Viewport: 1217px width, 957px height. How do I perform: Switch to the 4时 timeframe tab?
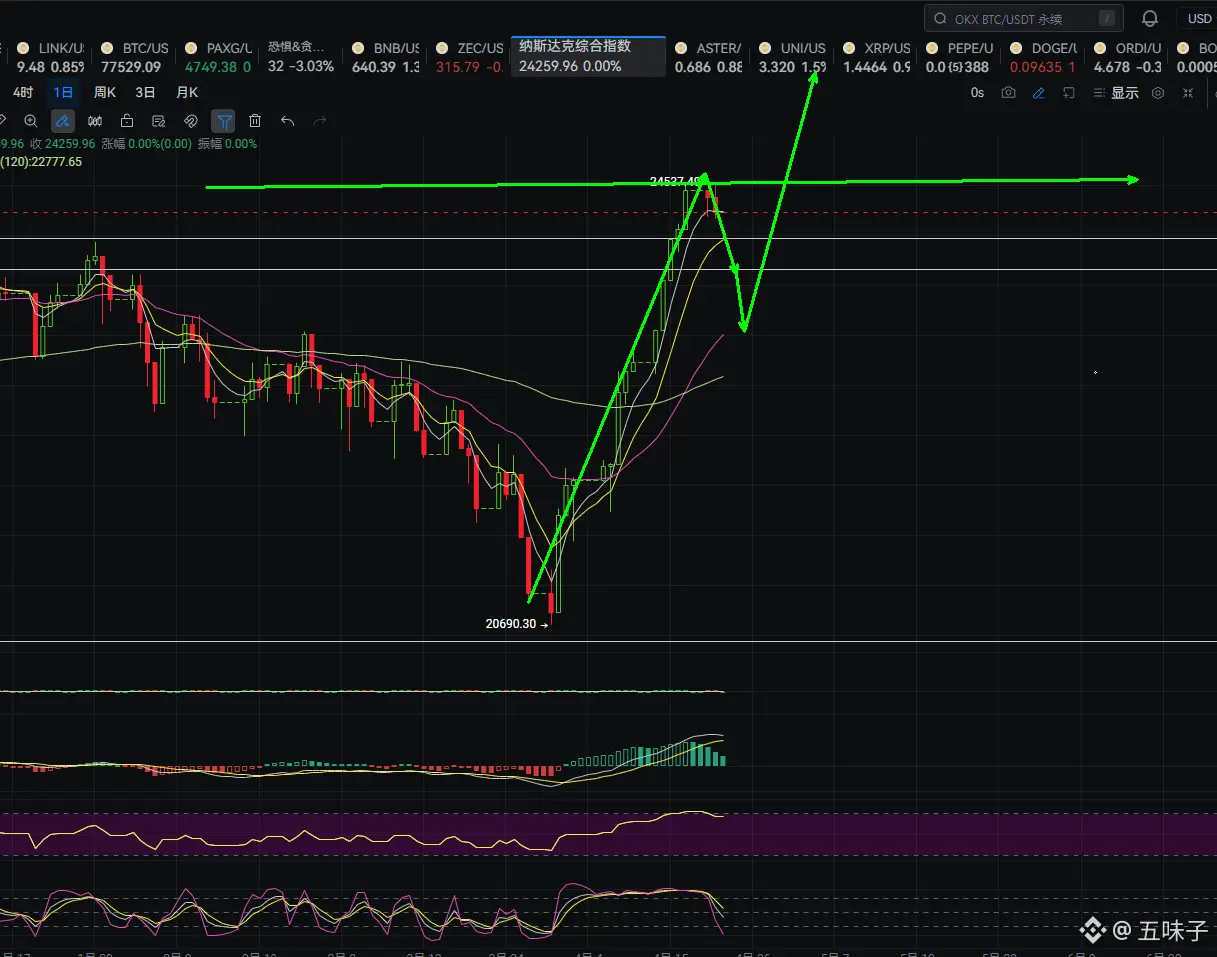click(x=23, y=92)
